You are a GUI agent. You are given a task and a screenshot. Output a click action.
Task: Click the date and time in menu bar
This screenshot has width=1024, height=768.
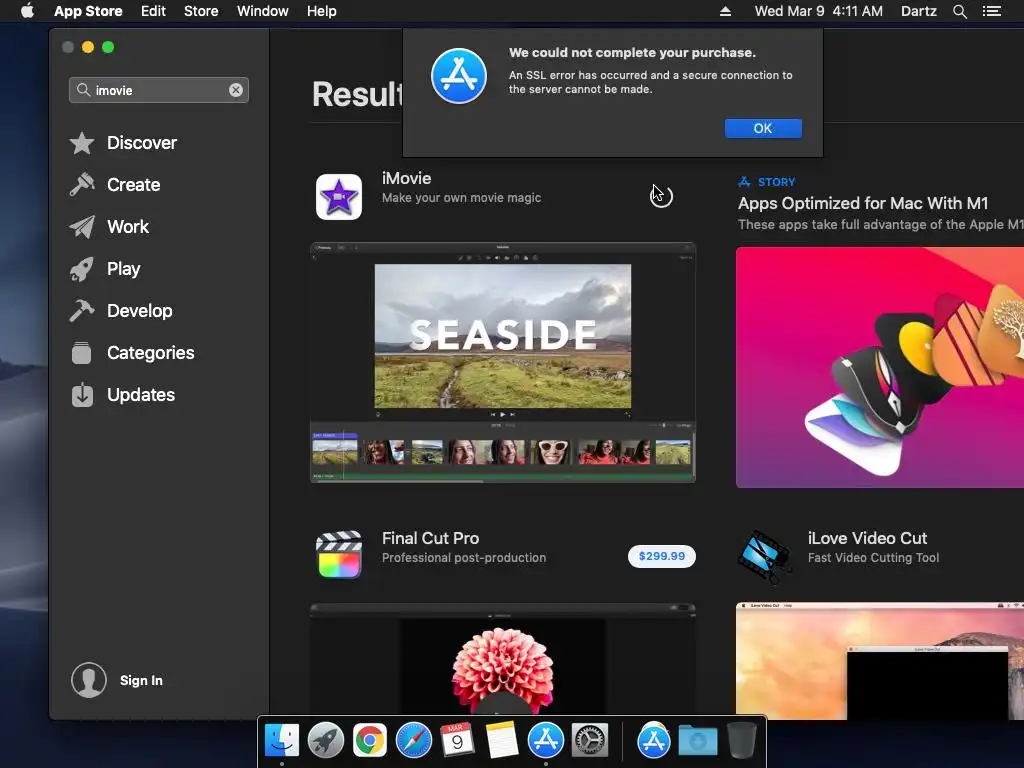[818, 11]
